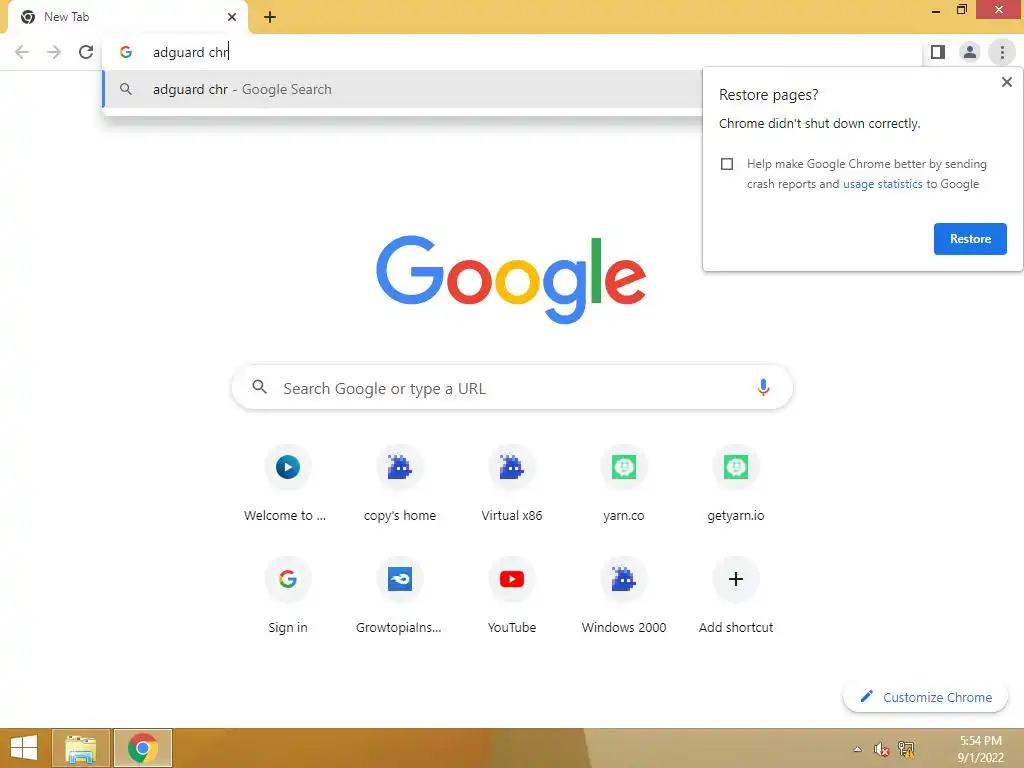The image size is (1024, 768).
Task: Click the network tray icon
Action: click(906, 749)
